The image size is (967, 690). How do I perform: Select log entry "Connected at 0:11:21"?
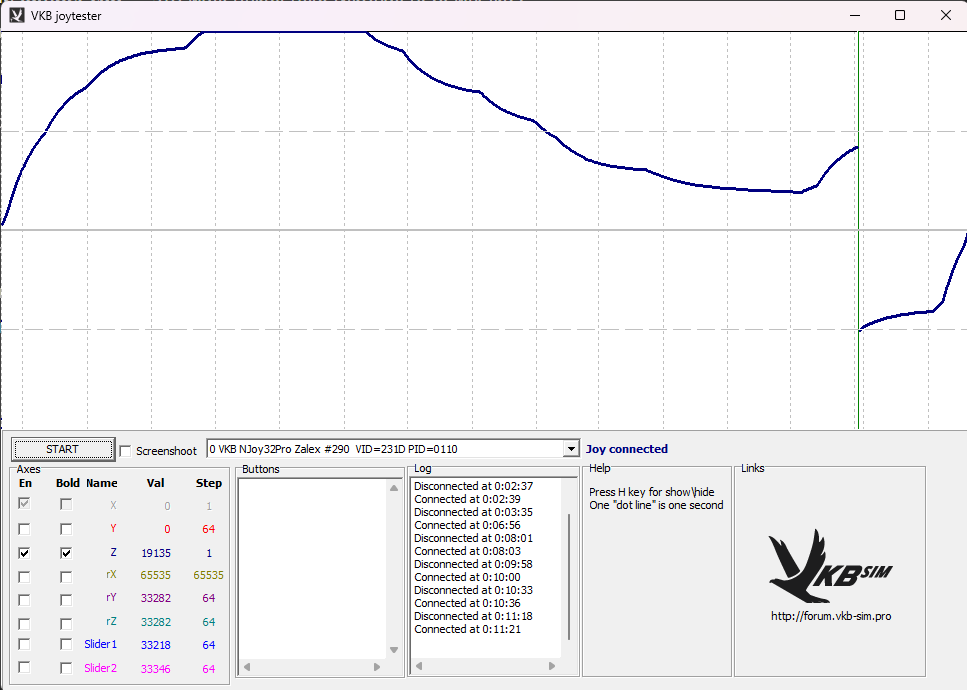pos(467,629)
